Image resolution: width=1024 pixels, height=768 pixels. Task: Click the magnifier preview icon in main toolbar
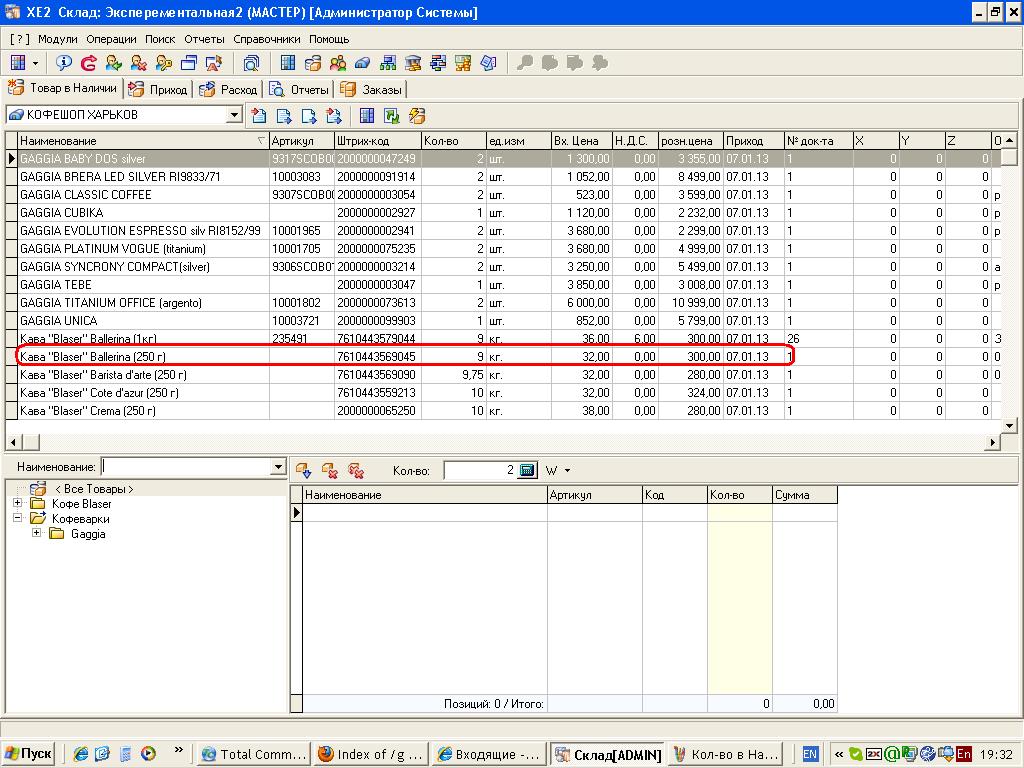pyautogui.click(x=251, y=63)
